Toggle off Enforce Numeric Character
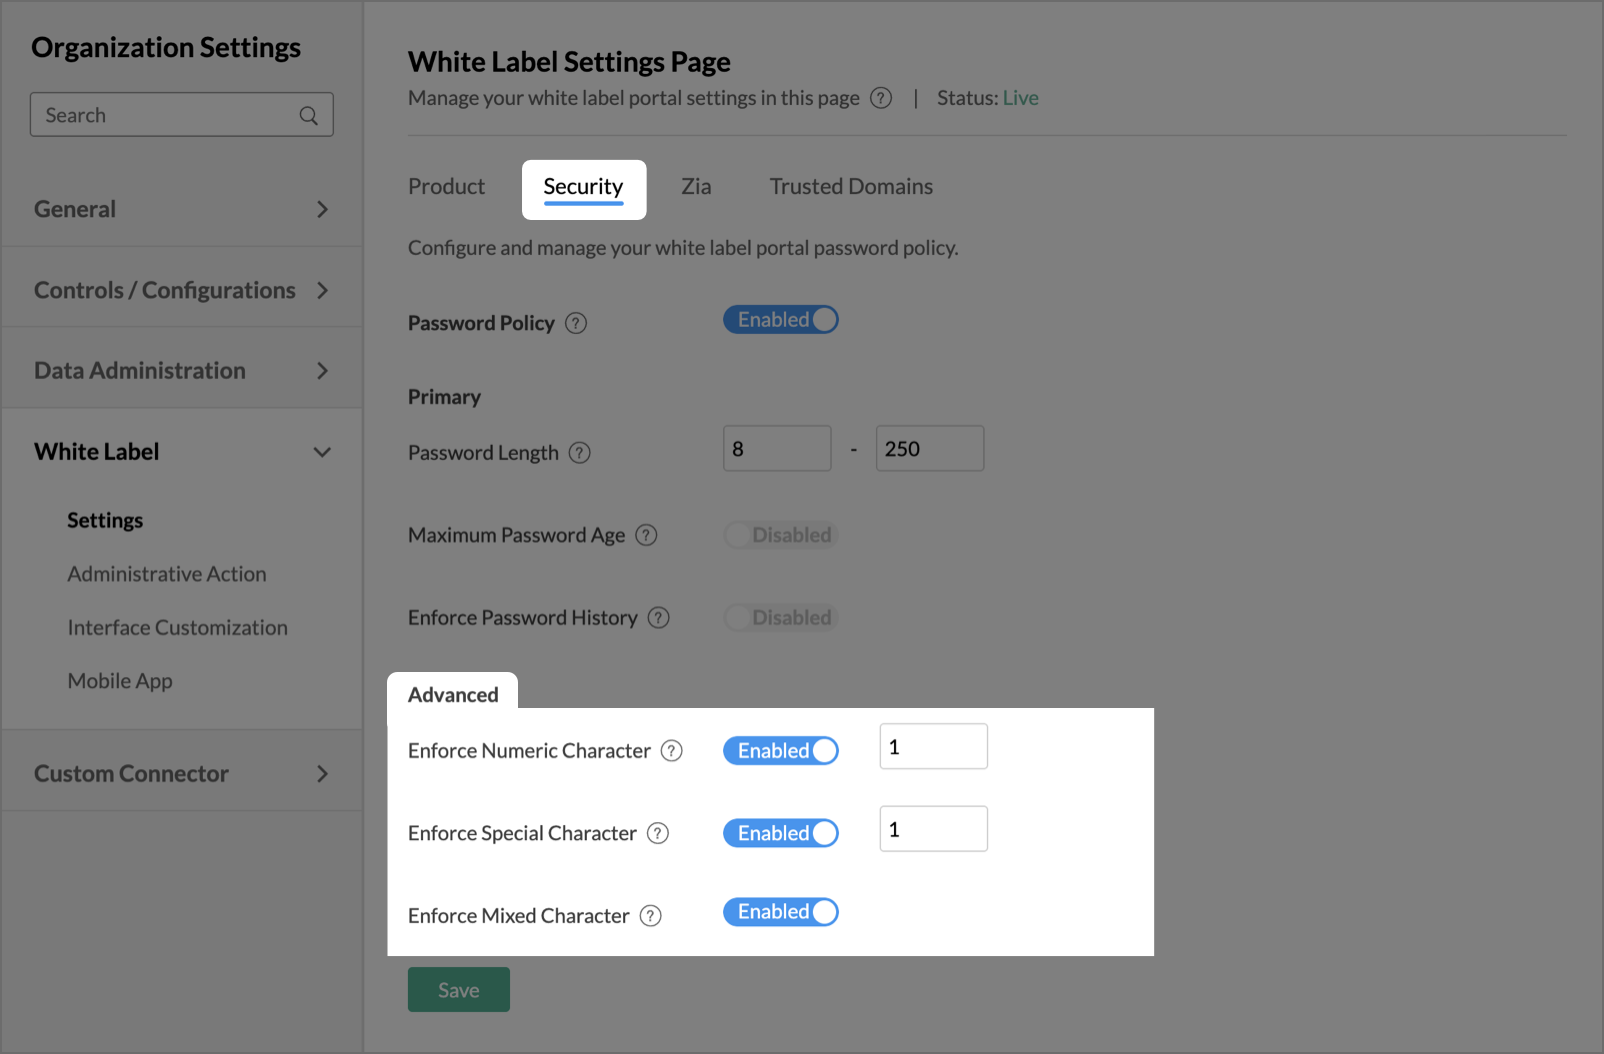Viewport: 1604px width, 1054px height. pyautogui.click(x=781, y=751)
